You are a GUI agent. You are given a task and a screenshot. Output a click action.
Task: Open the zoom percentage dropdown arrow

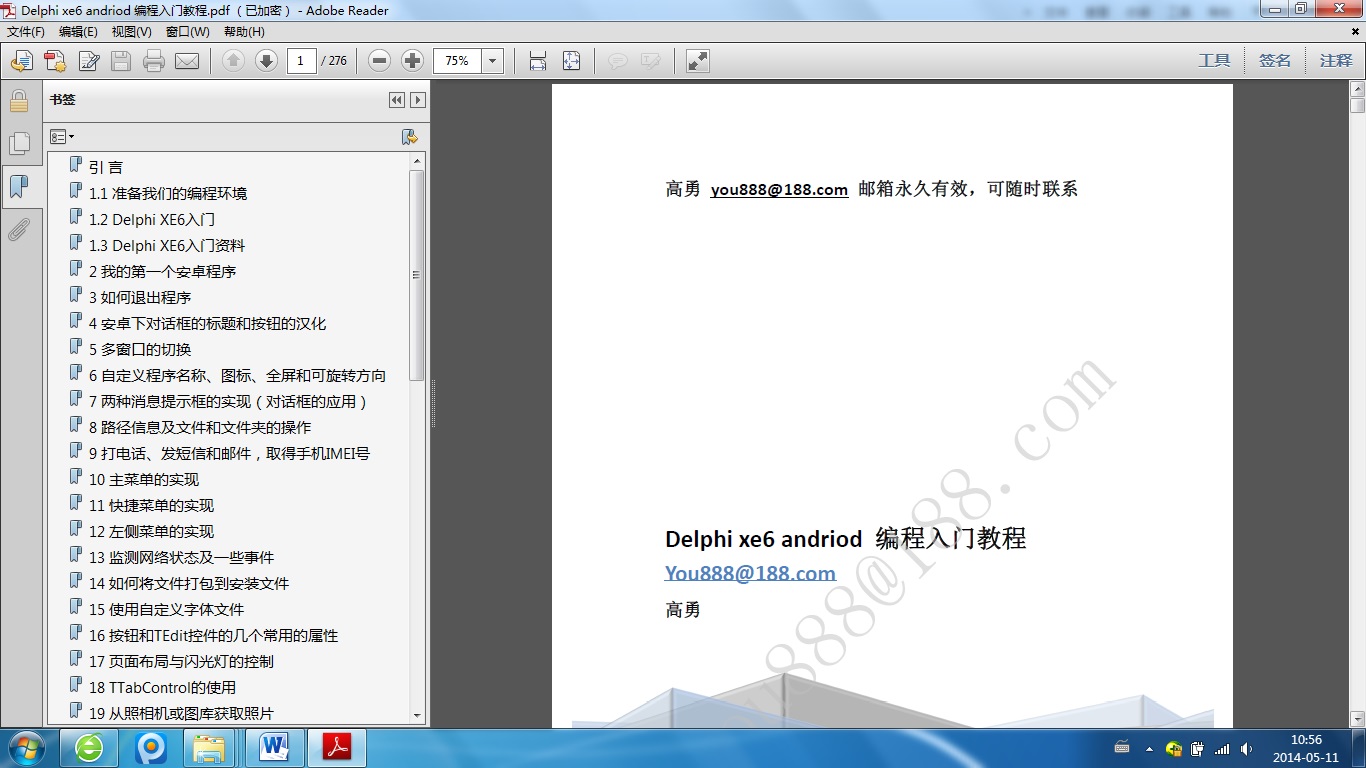click(x=492, y=61)
